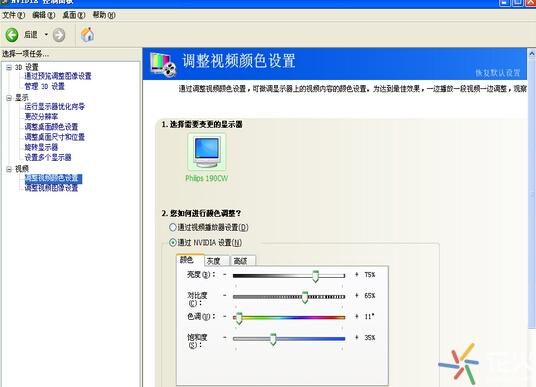536x387 pixels.
Task: Open the 帮助 menu
Action: pos(104,15)
